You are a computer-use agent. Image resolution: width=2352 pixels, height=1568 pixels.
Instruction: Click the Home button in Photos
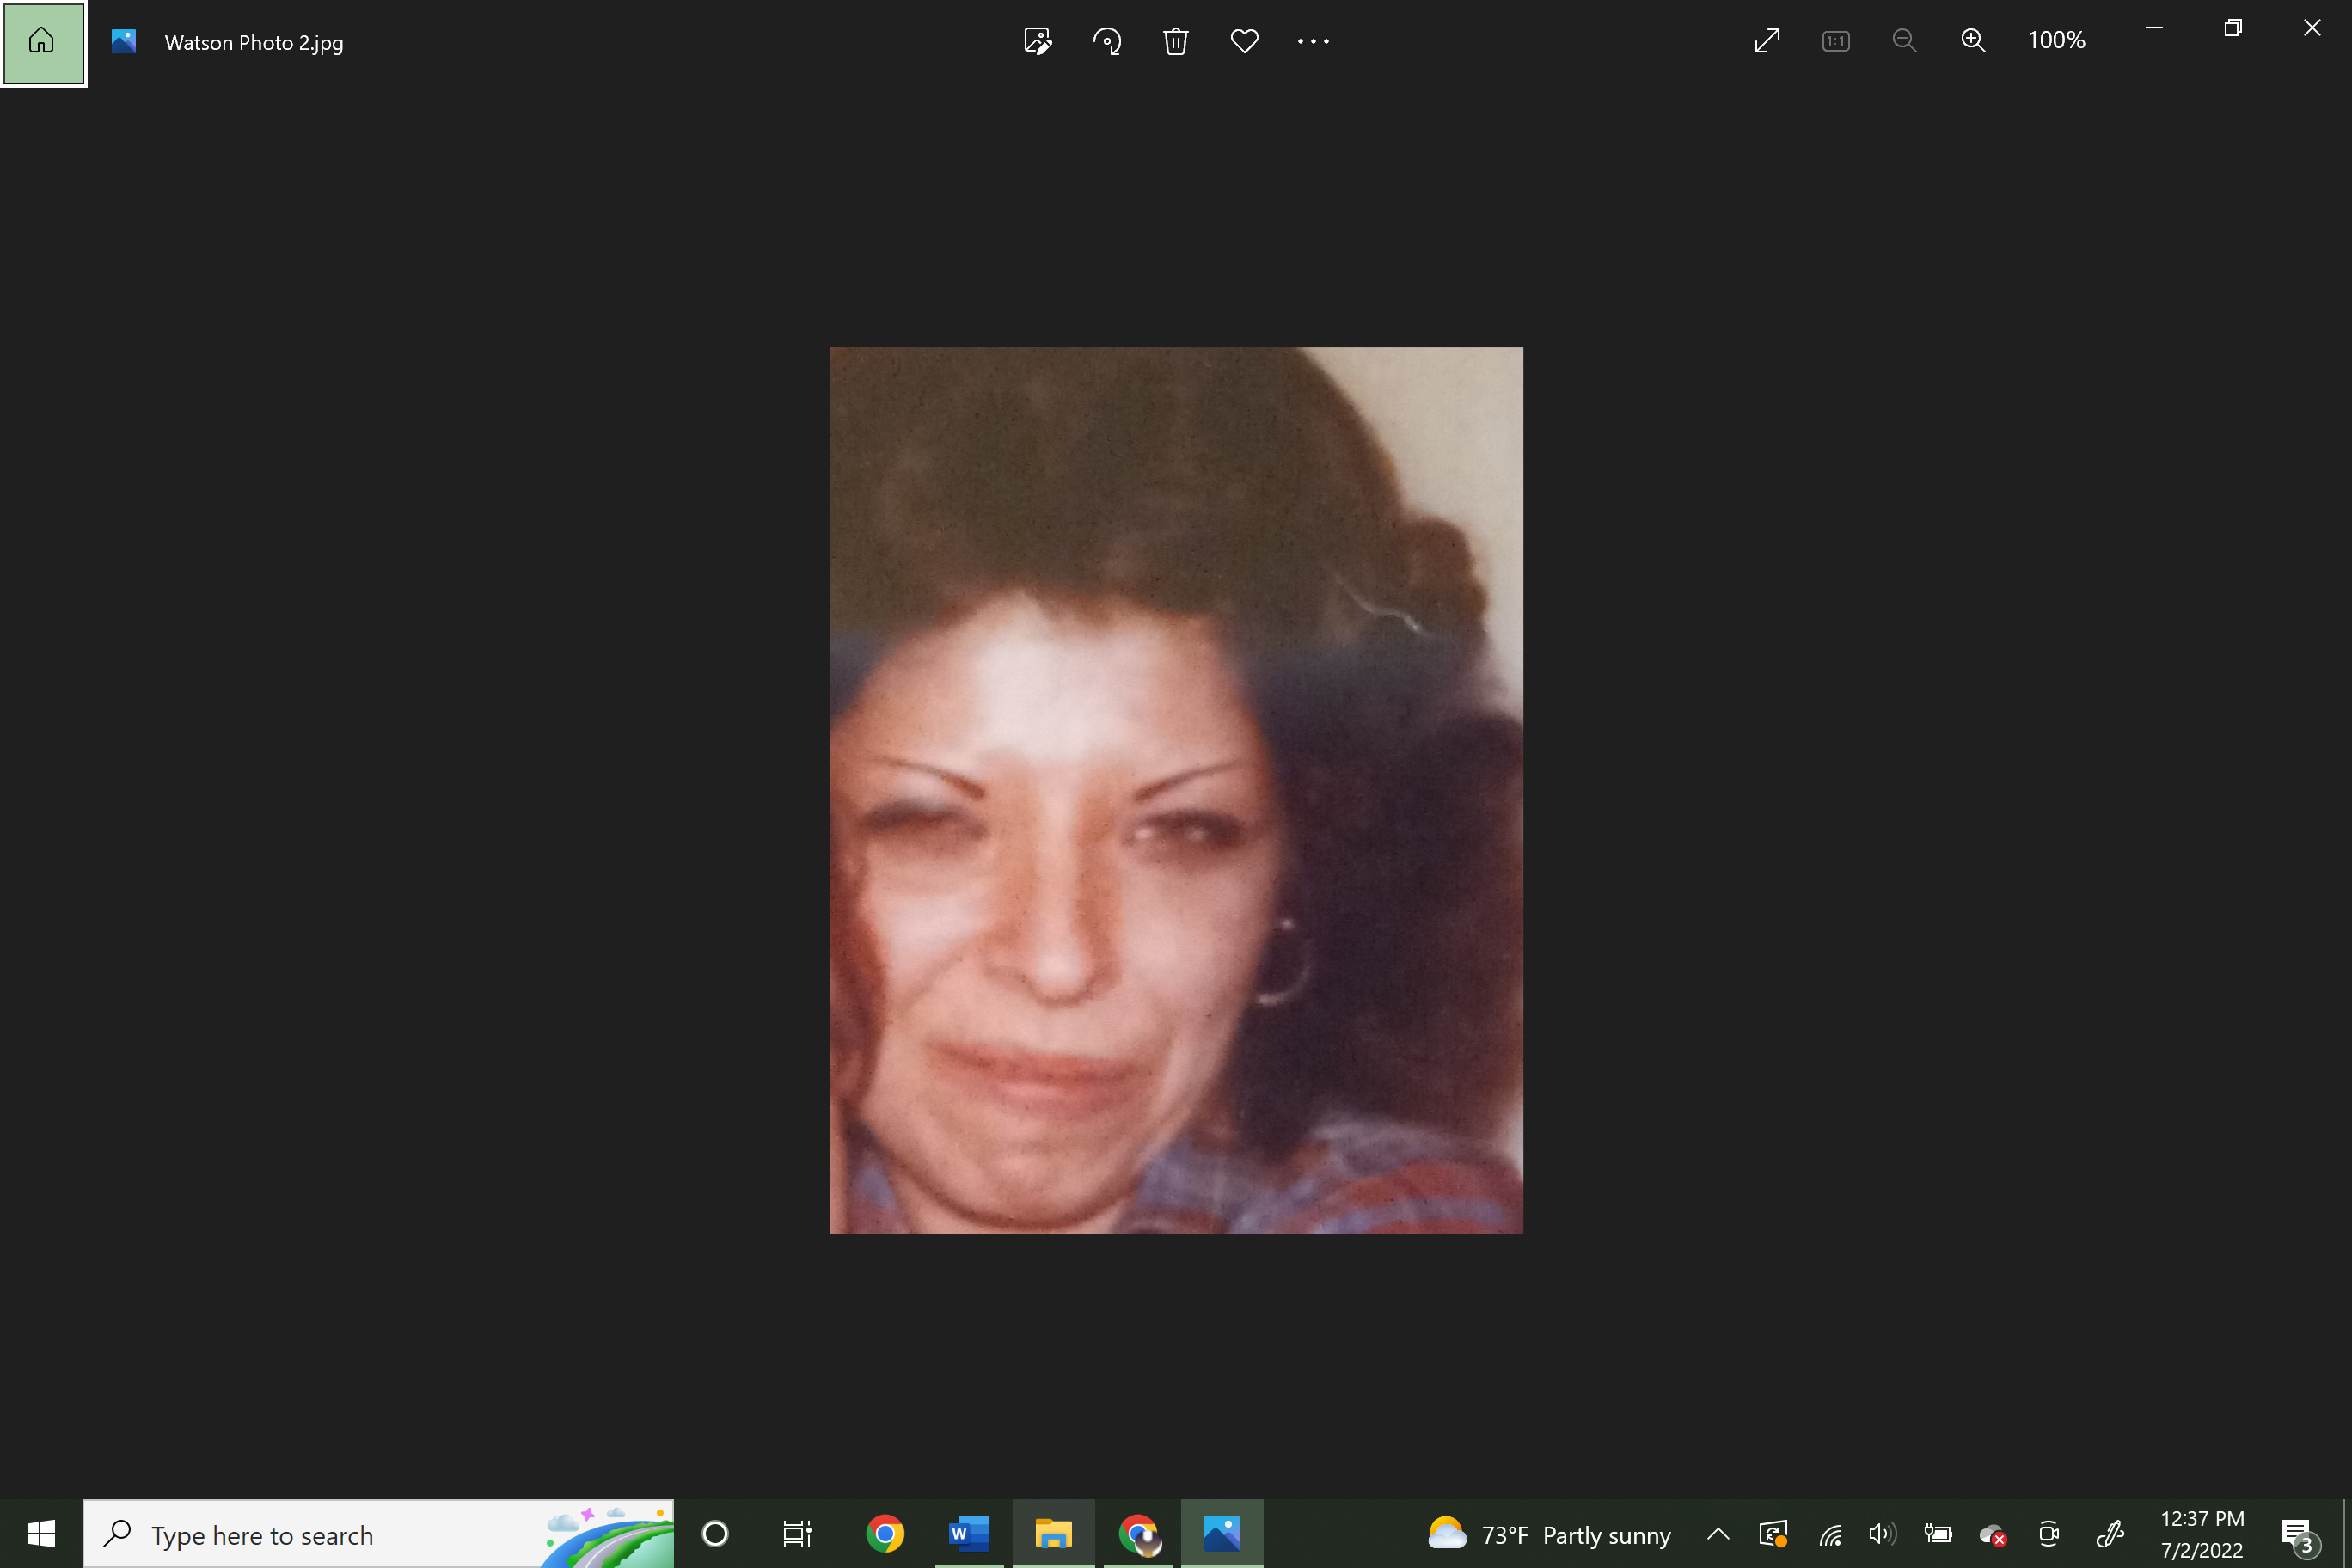click(42, 42)
